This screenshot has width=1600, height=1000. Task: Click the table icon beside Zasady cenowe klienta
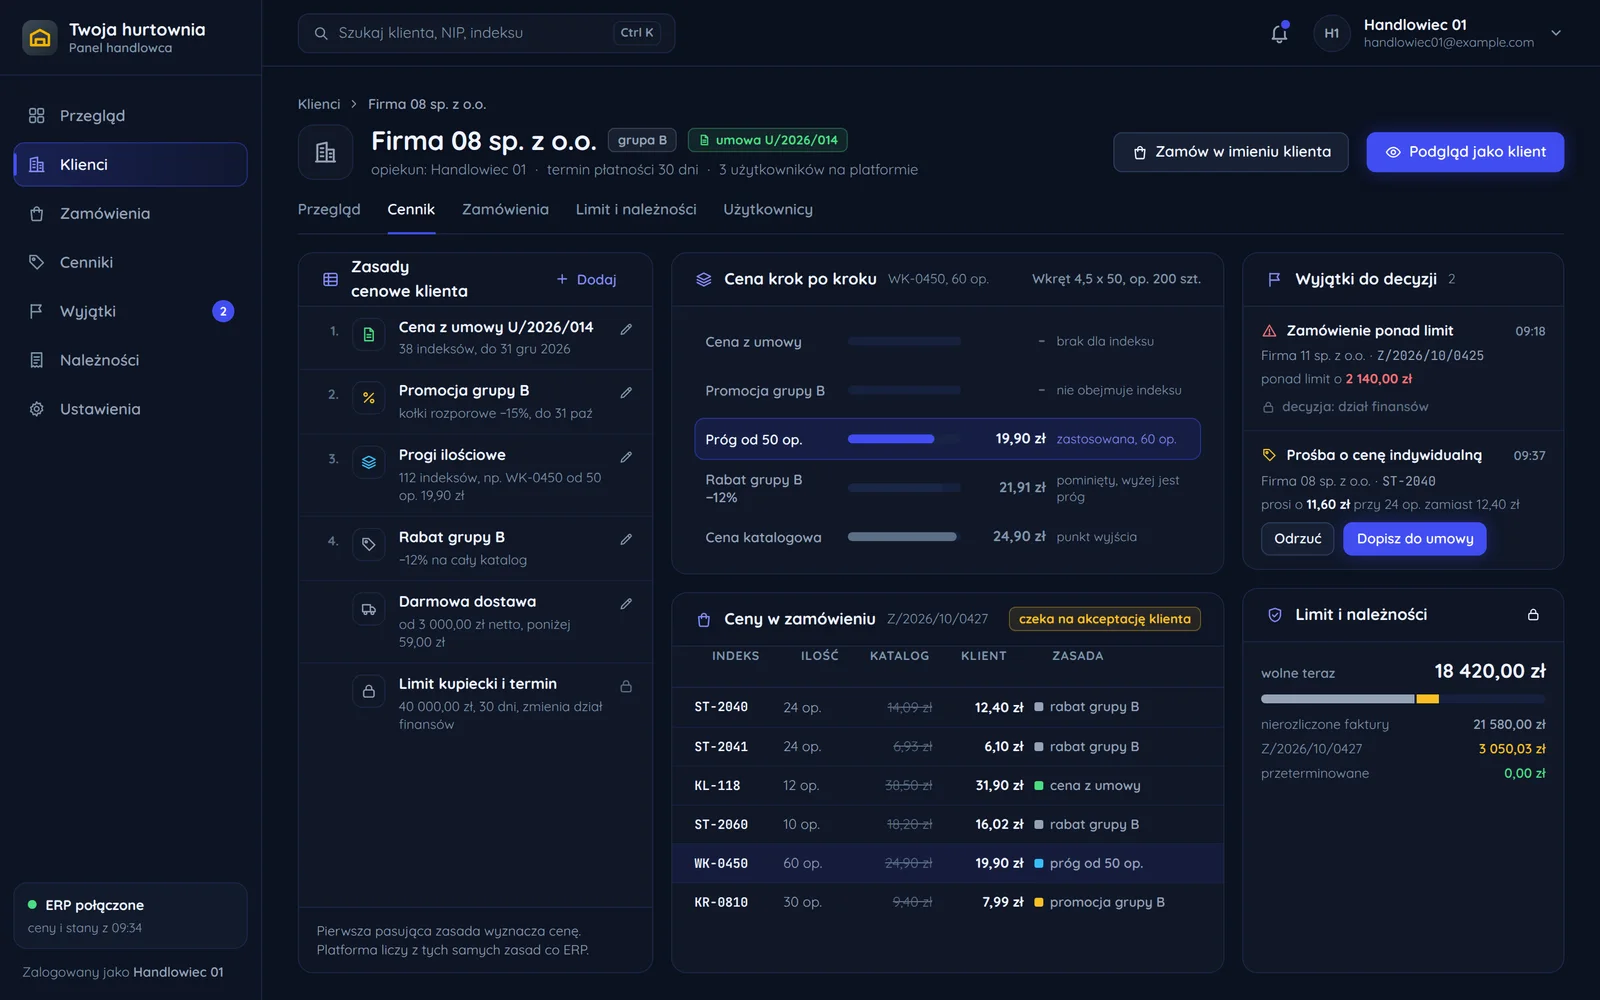pos(330,280)
